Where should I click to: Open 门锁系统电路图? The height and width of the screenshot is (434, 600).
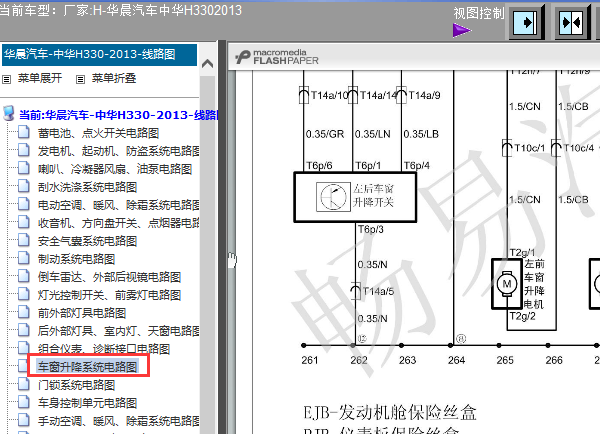(x=76, y=385)
